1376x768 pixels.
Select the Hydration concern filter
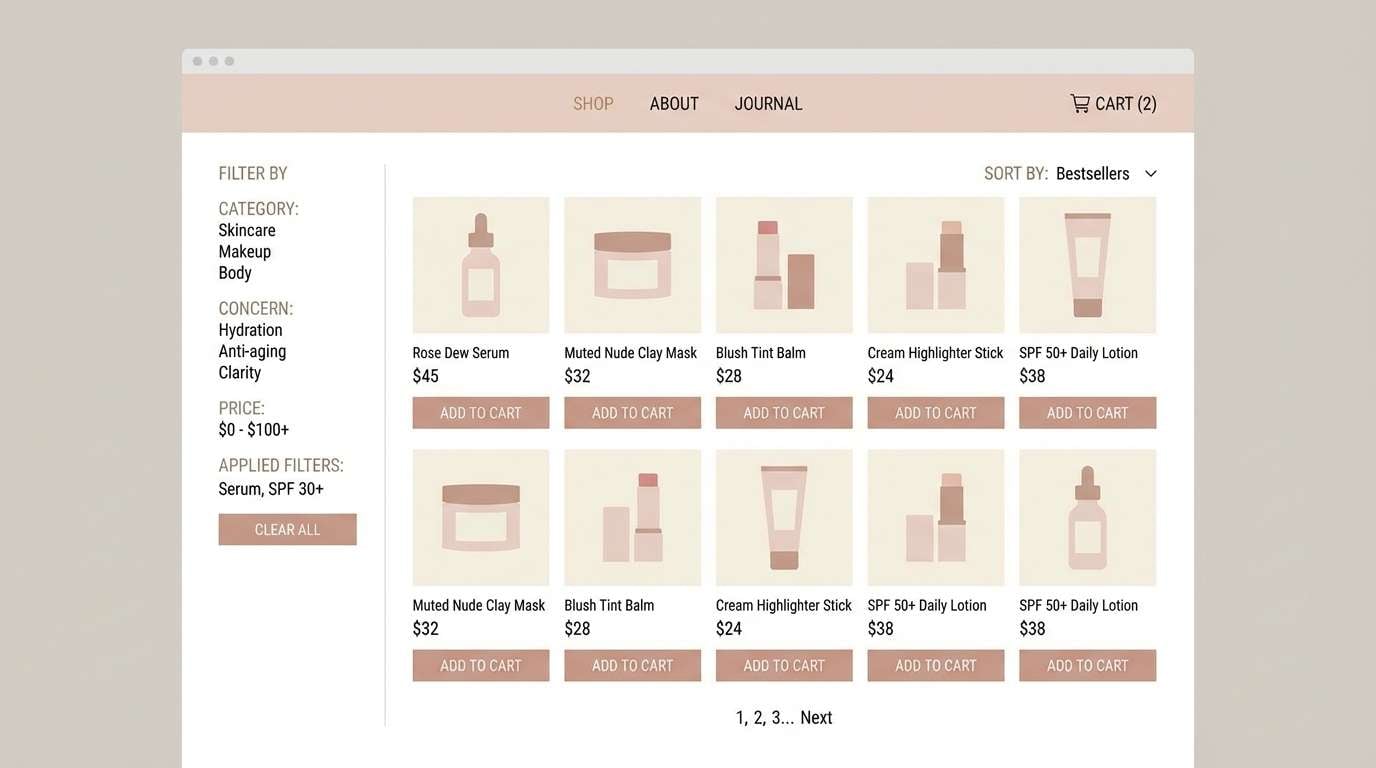tap(250, 329)
